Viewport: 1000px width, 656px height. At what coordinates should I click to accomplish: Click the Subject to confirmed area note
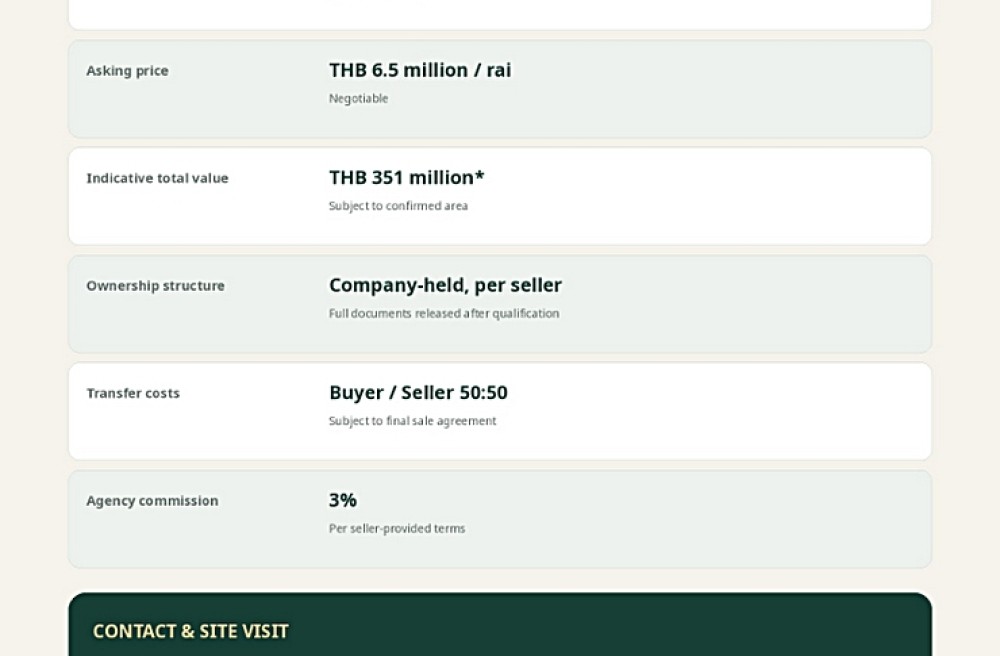pyautogui.click(x=398, y=206)
